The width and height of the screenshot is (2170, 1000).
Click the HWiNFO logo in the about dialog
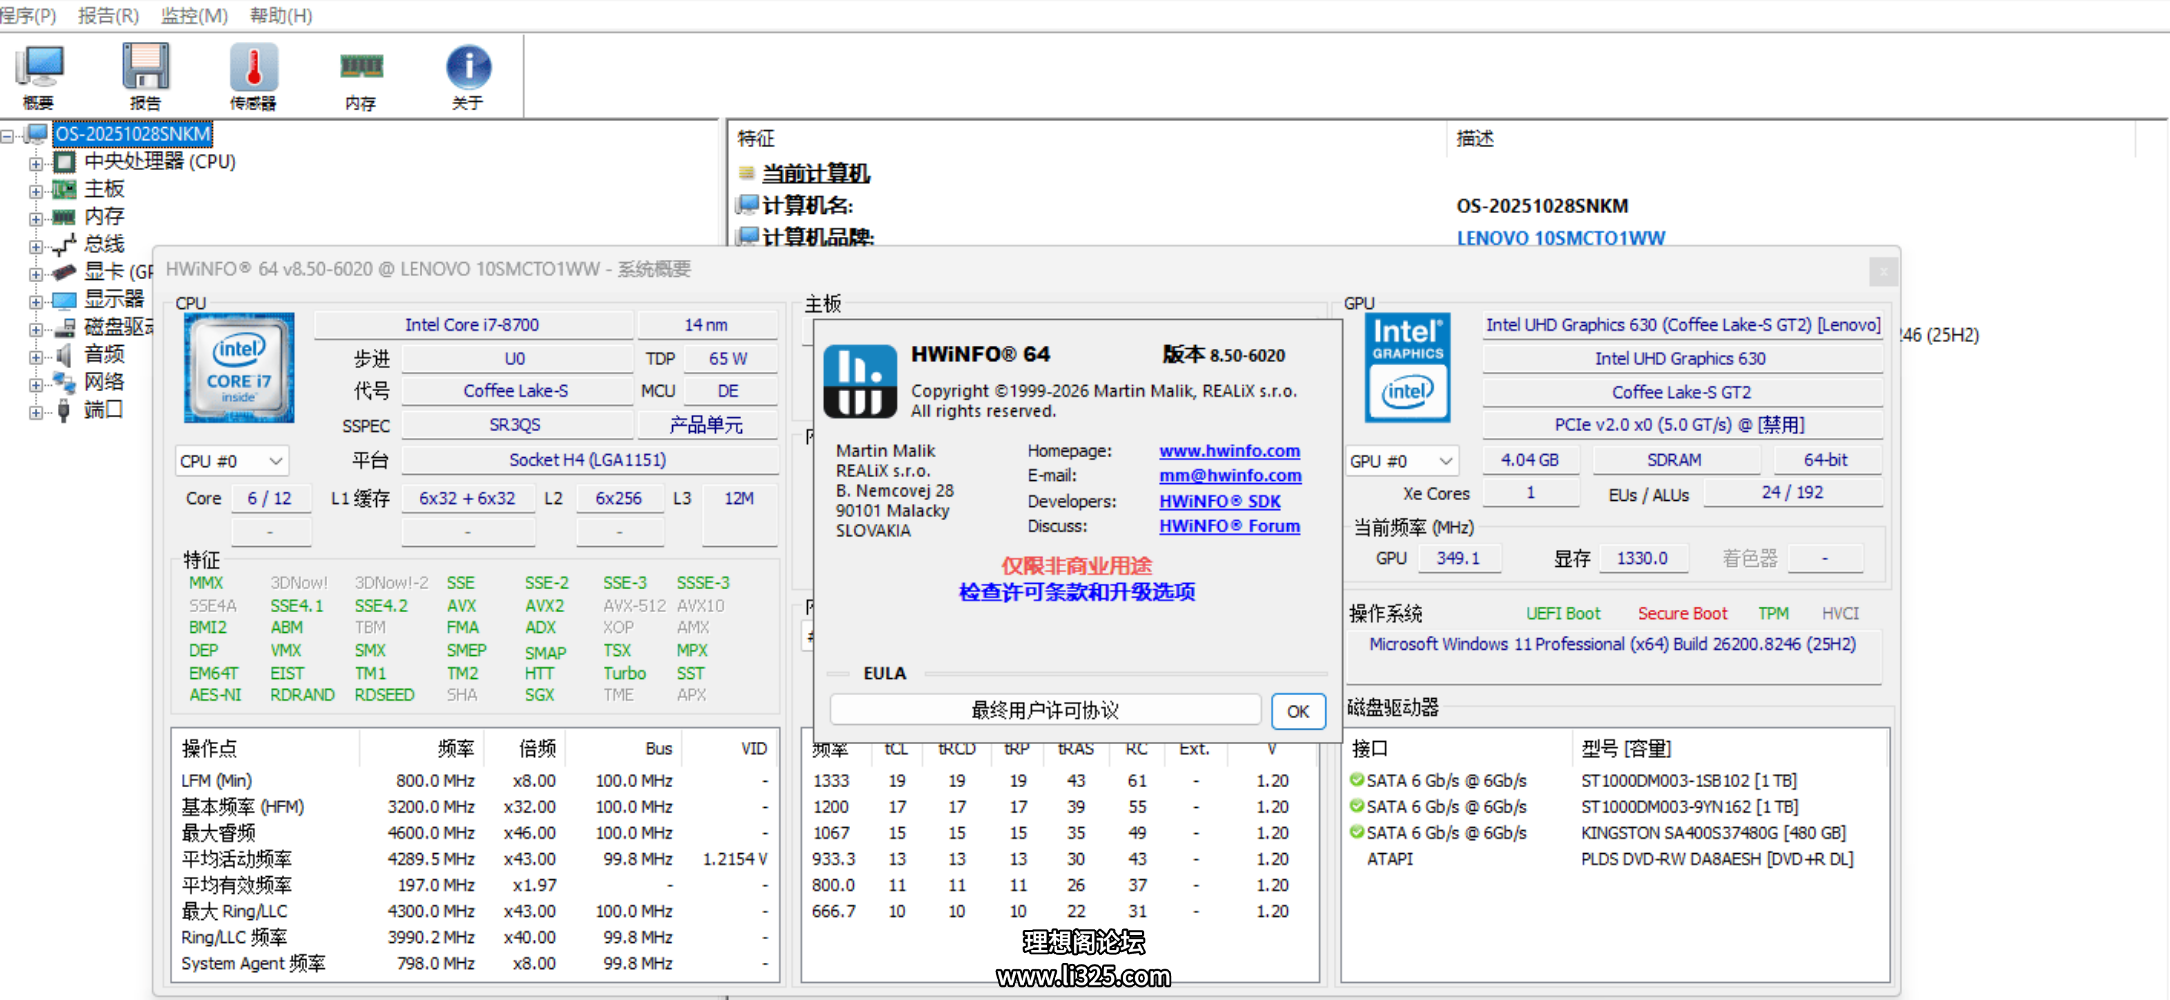(x=860, y=381)
